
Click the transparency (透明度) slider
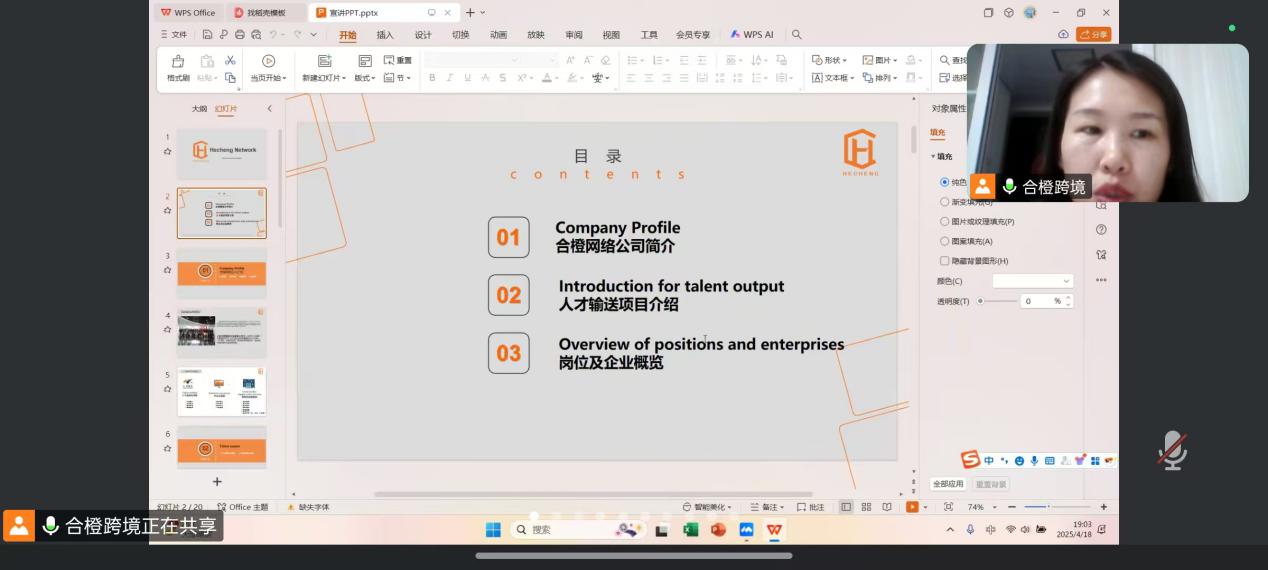click(x=996, y=301)
